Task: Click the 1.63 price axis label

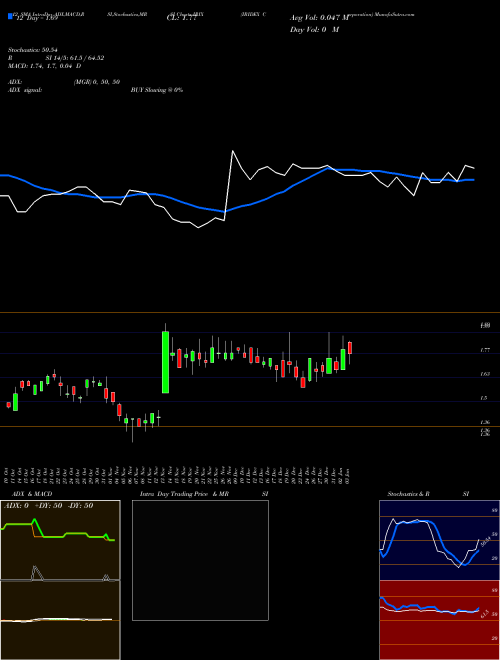Action: point(484,374)
